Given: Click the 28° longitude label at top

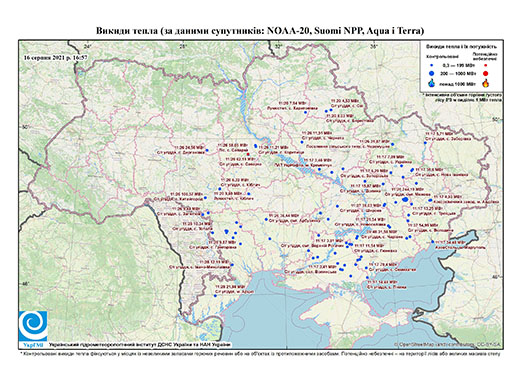Looking at the screenshot, I should pos(183,46).
